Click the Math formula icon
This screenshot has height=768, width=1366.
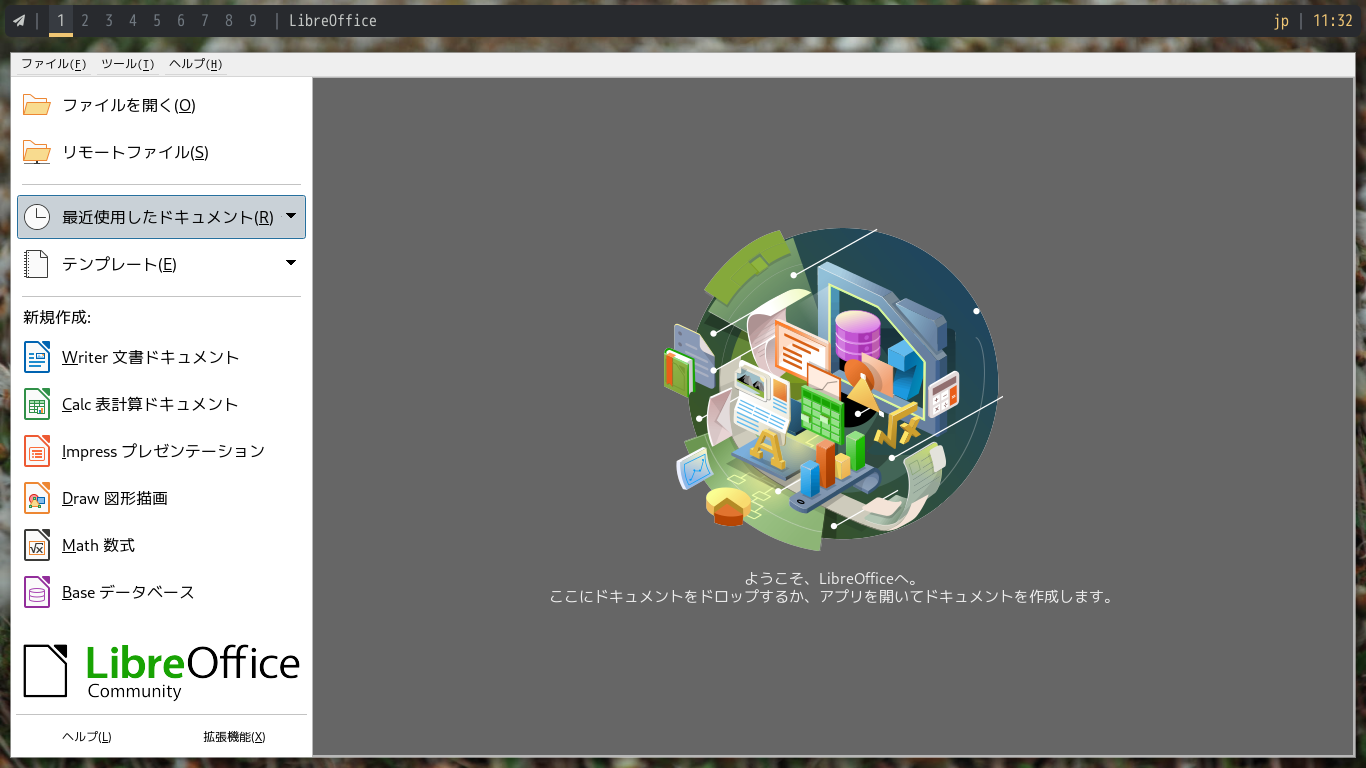[37, 545]
